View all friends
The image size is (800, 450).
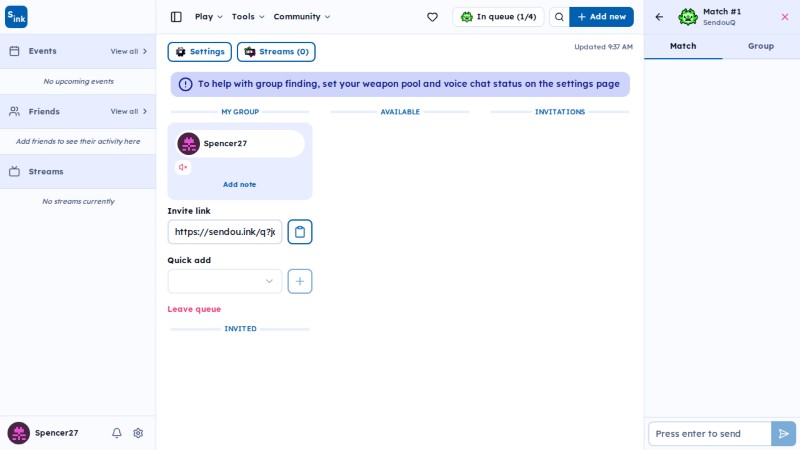(129, 111)
